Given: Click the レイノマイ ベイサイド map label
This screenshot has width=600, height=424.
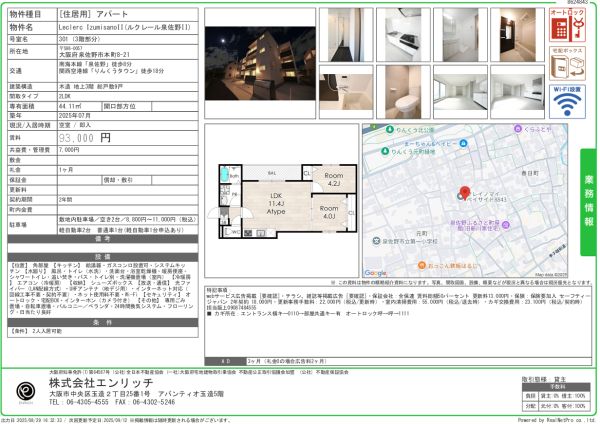Looking at the screenshot, I should [489, 197].
